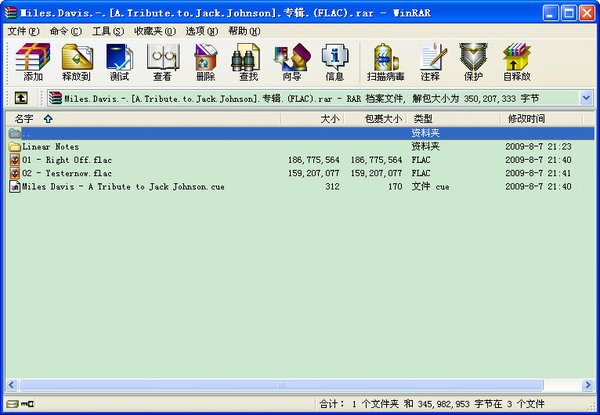Sort by the 大小 column header

click(x=312, y=119)
